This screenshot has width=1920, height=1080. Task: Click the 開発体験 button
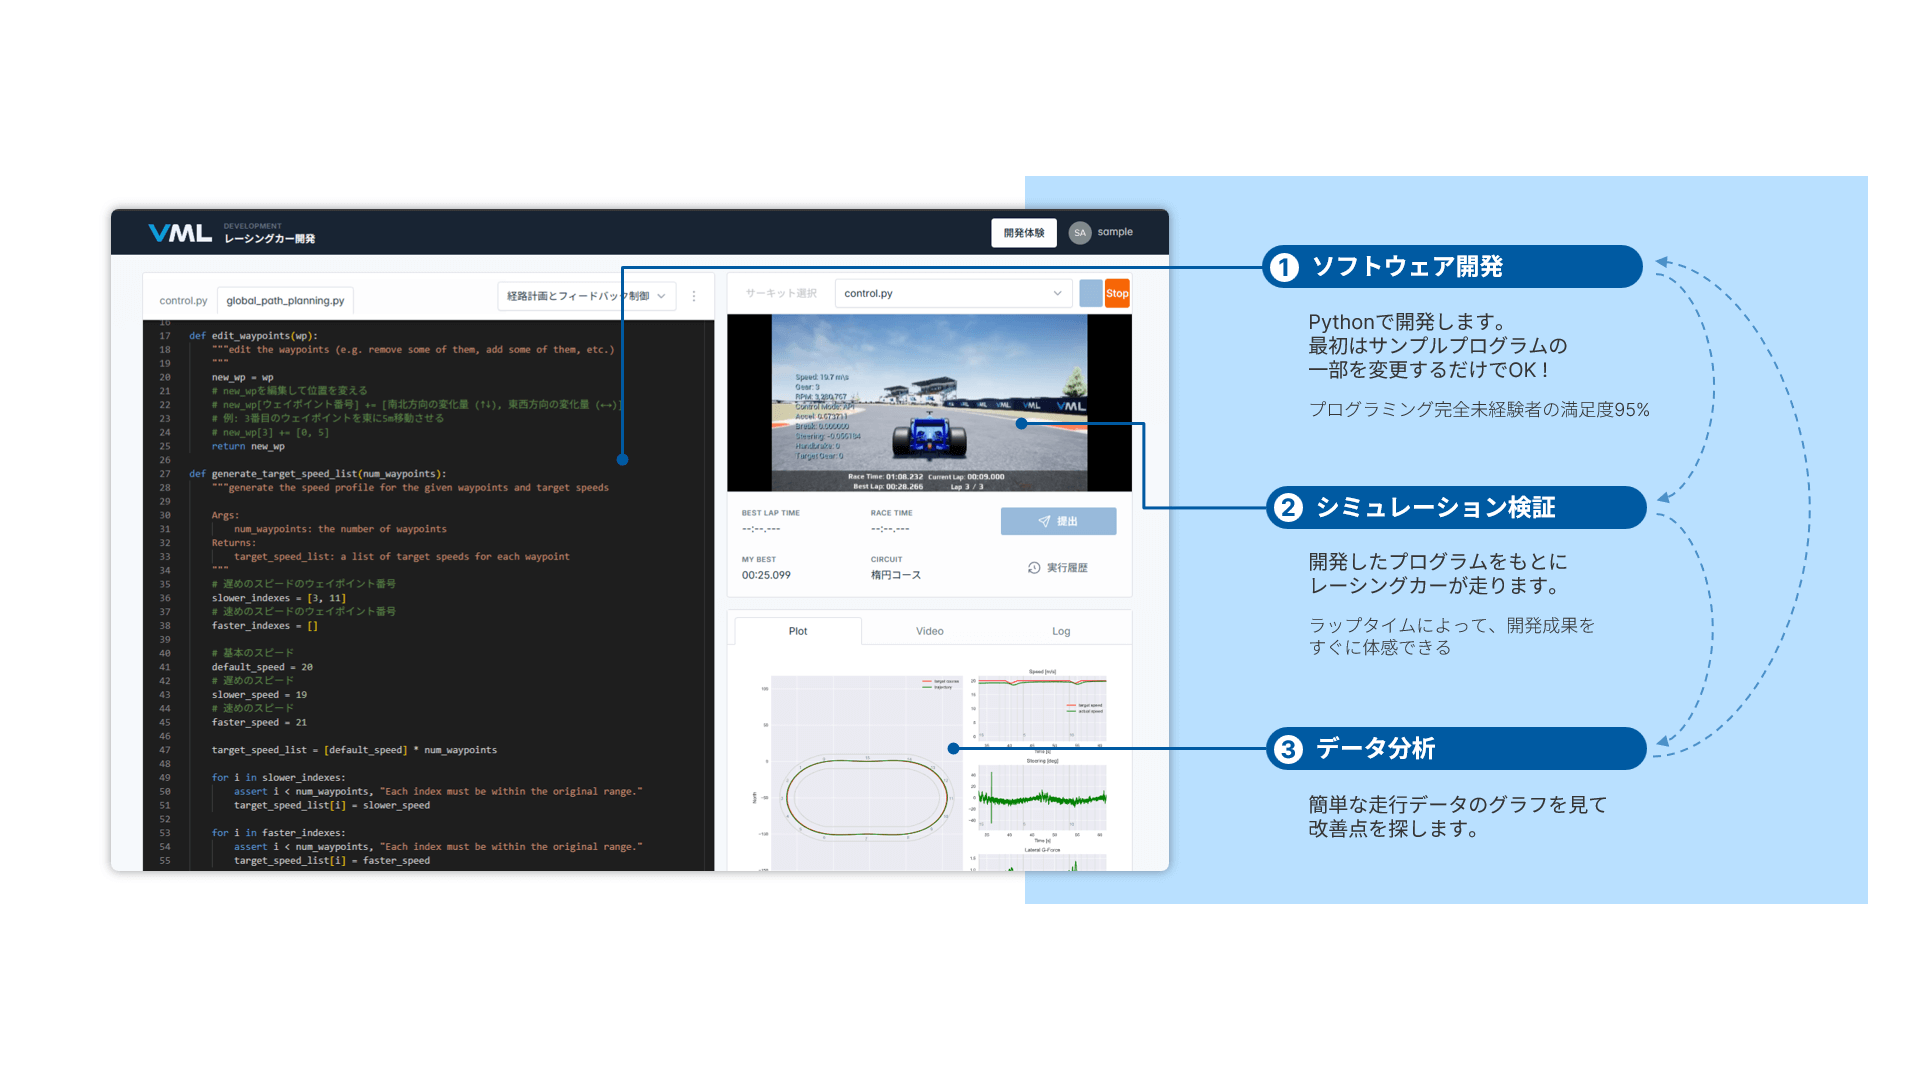coord(1023,232)
